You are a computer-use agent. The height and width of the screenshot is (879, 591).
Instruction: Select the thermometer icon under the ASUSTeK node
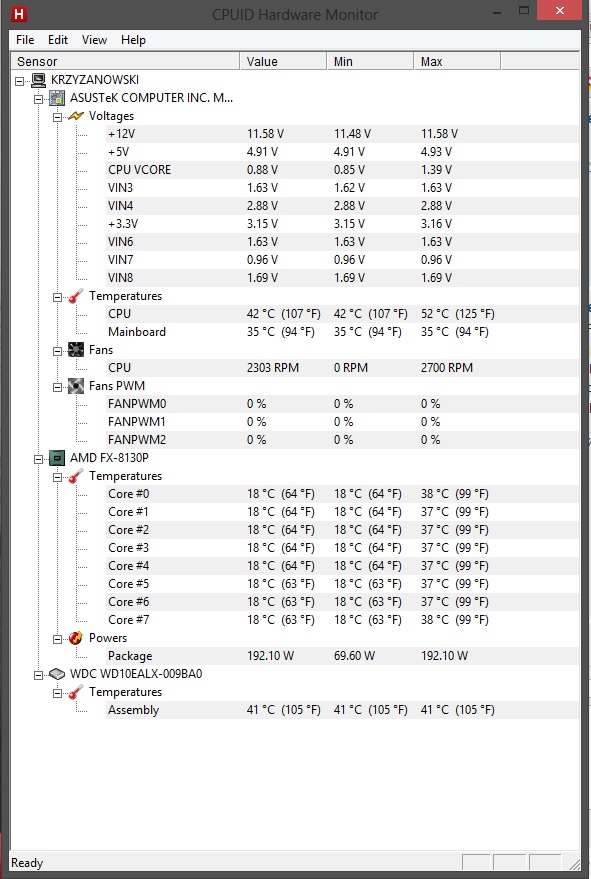pyautogui.click(x=76, y=296)
